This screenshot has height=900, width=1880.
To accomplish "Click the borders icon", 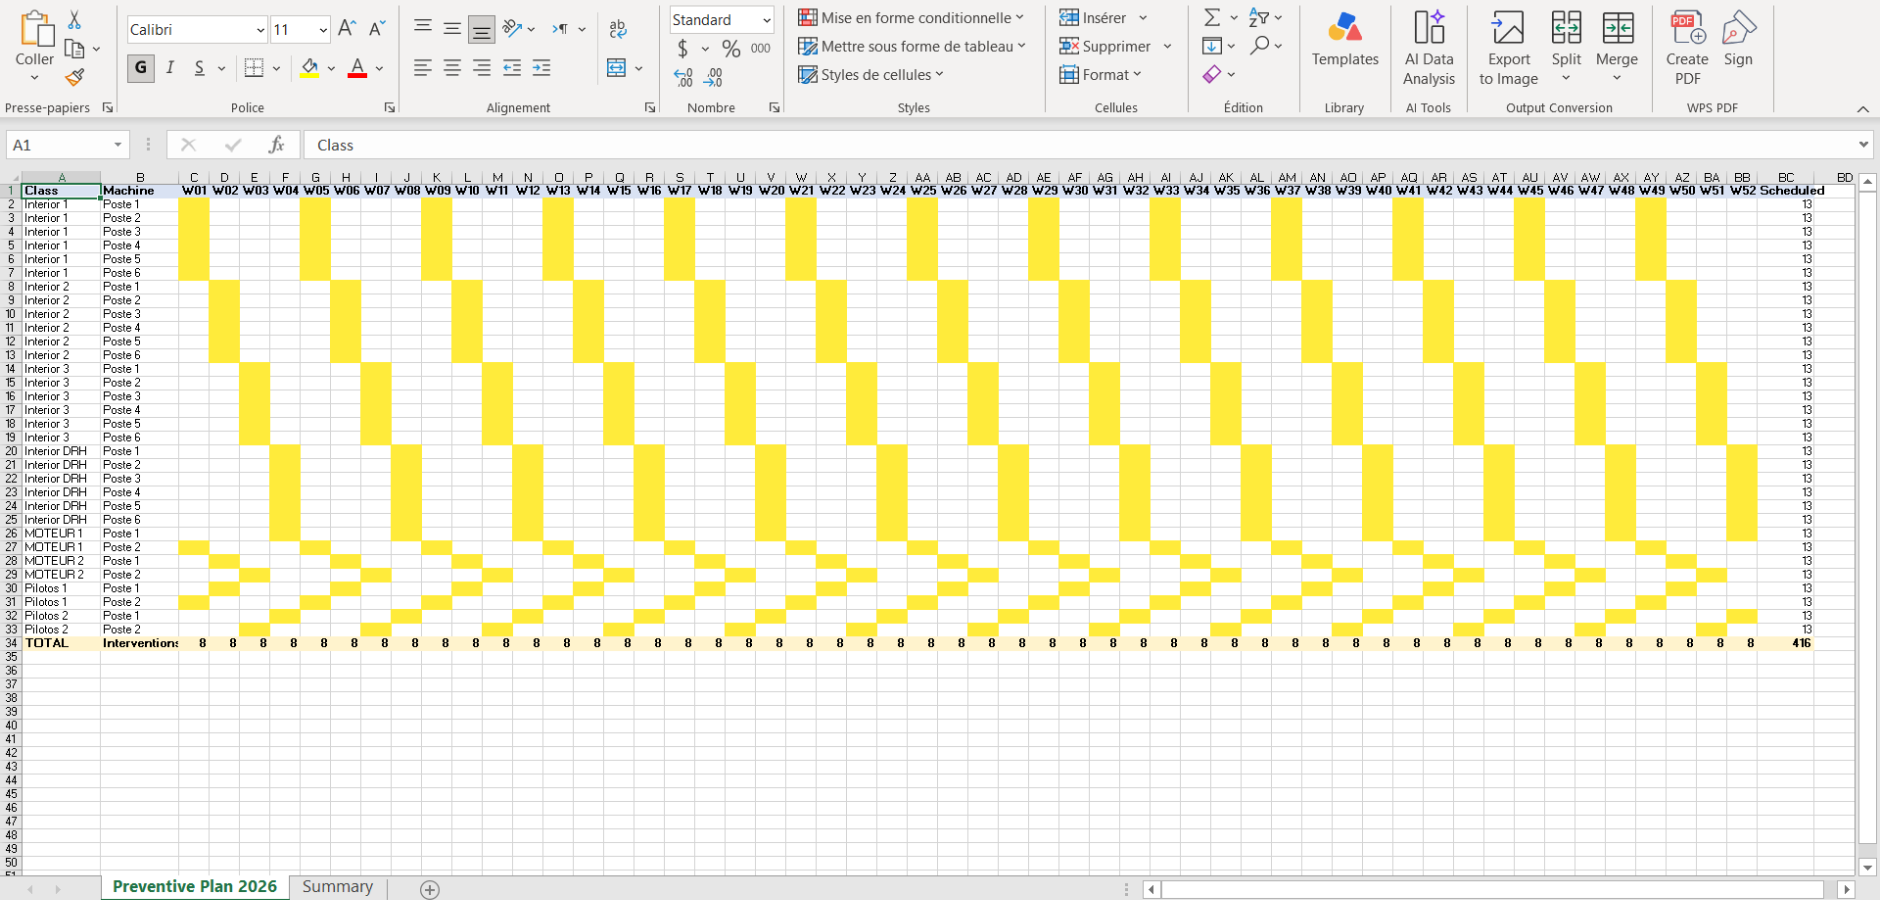I will click(x=254, y=68).
